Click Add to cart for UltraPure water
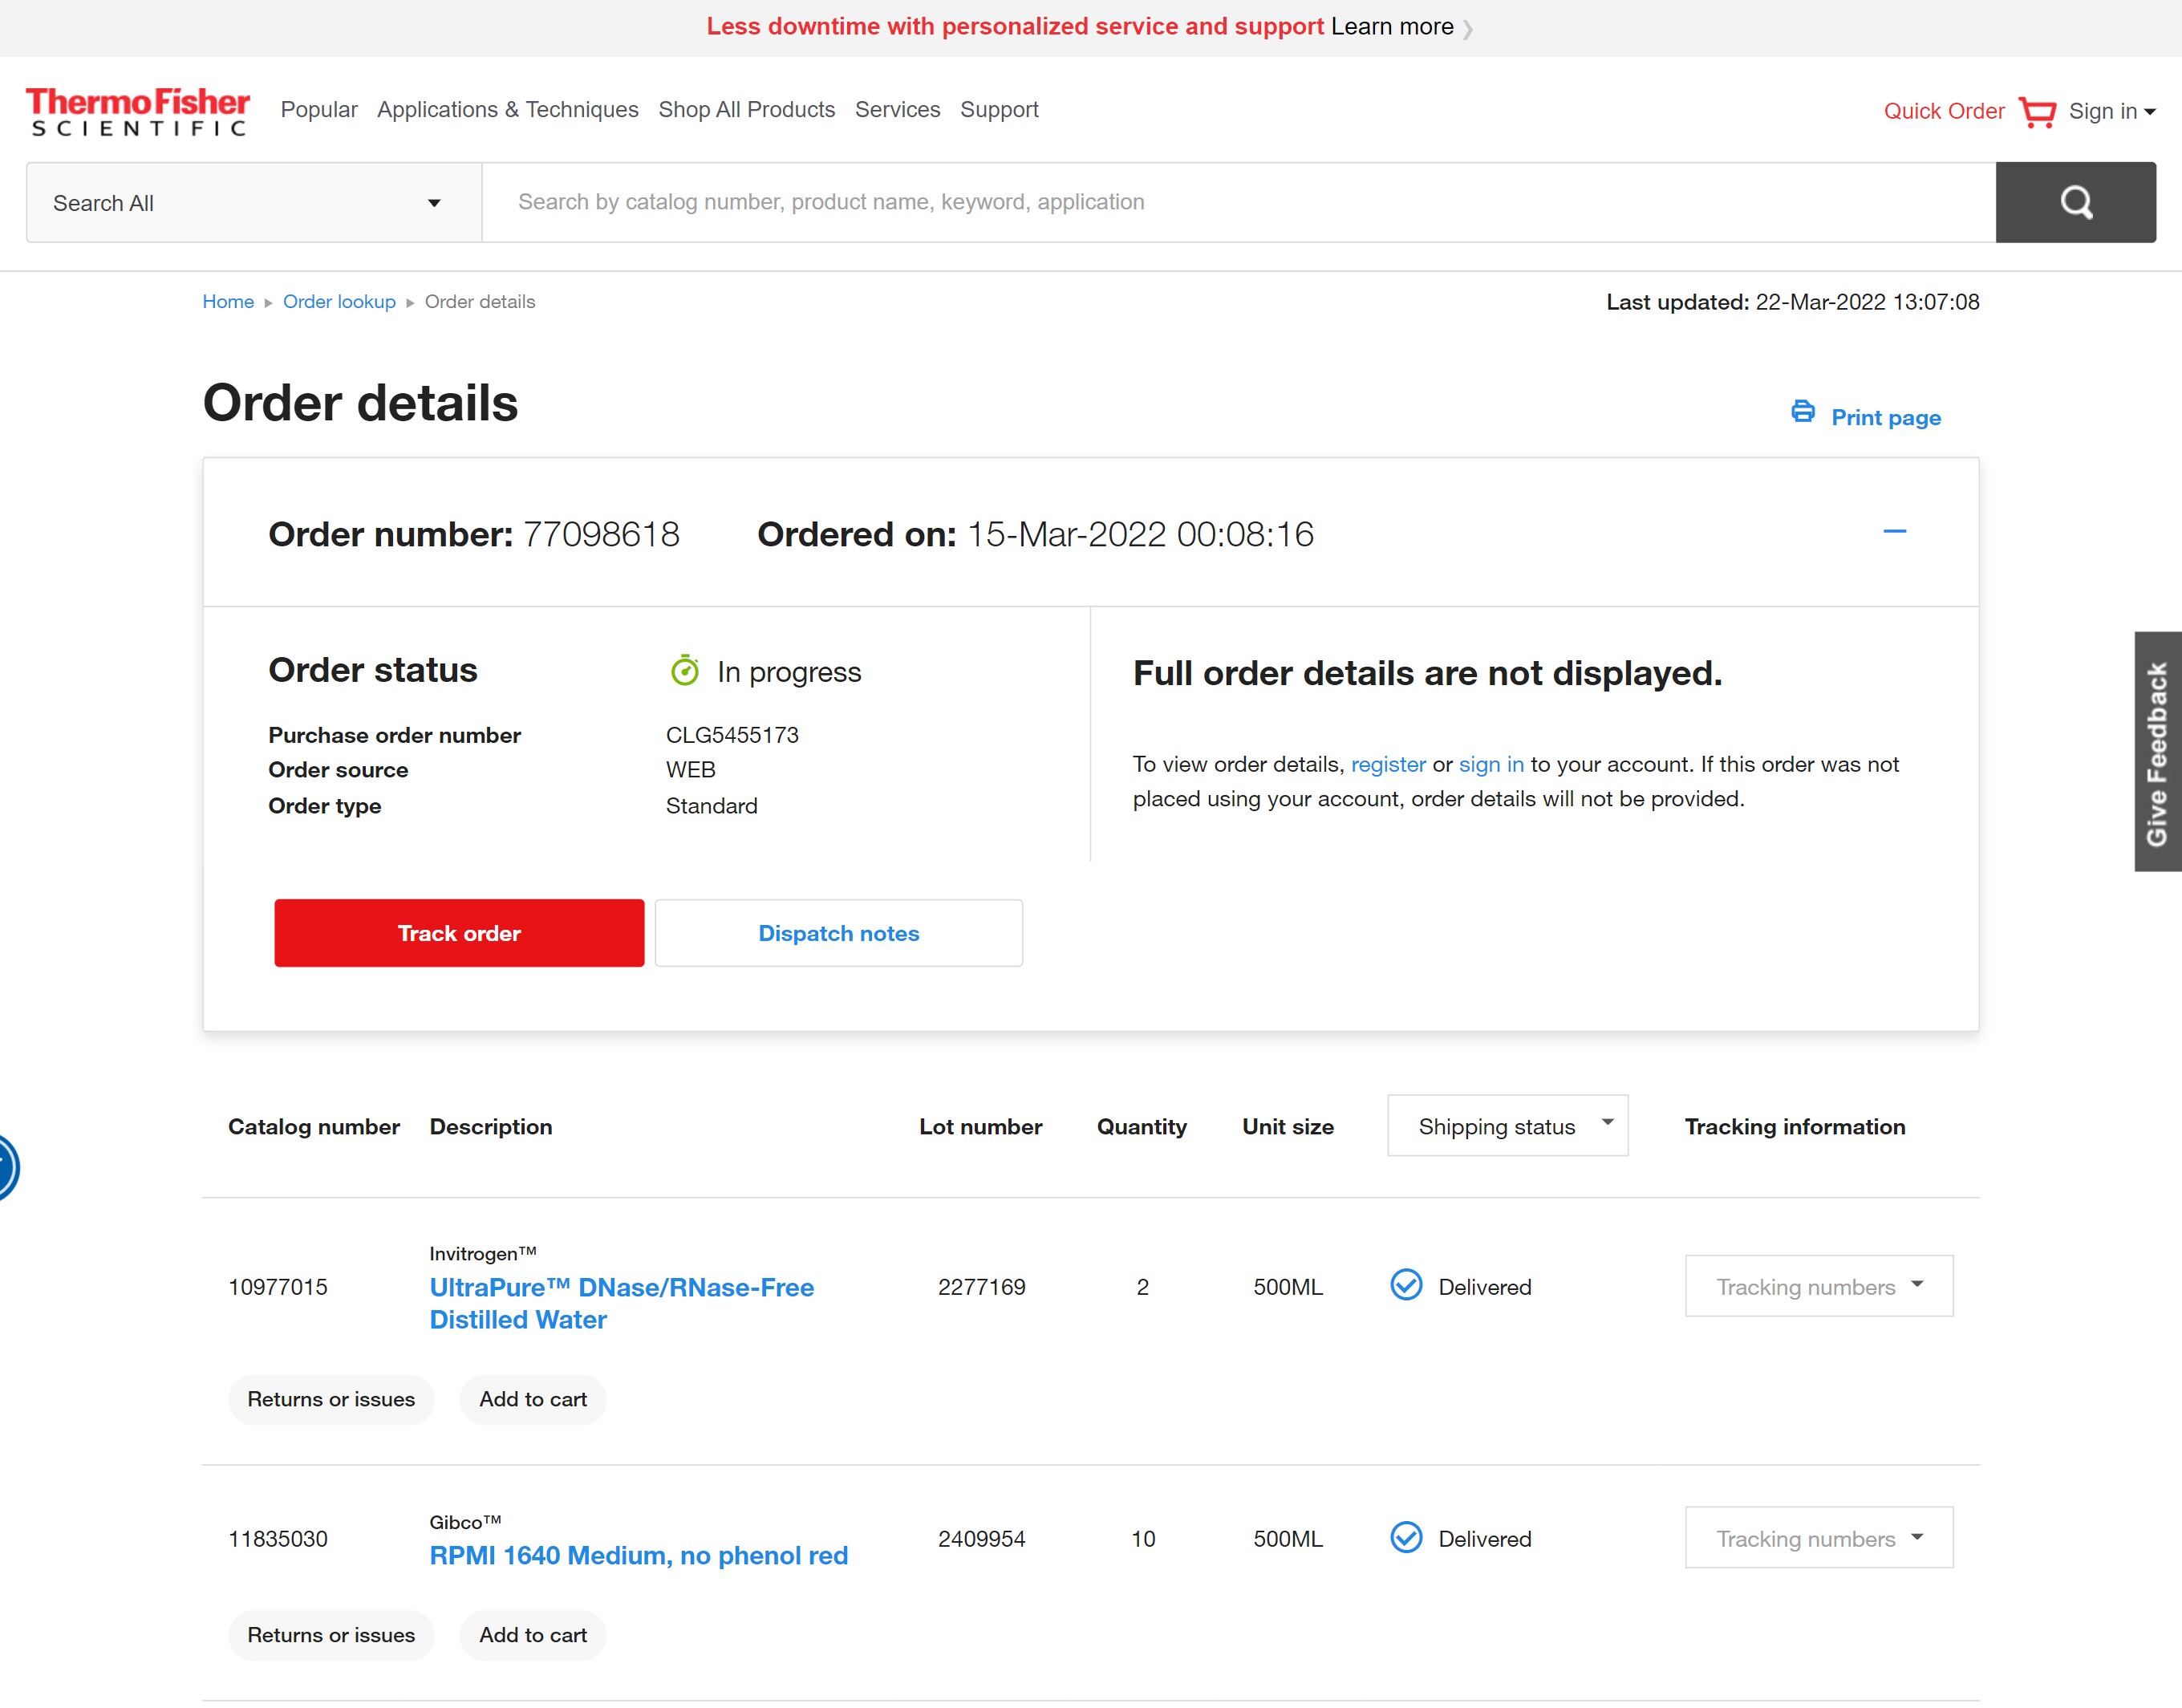Image resolution: width=2182 pixels, height=1708 pixels. coord(533,1399)
